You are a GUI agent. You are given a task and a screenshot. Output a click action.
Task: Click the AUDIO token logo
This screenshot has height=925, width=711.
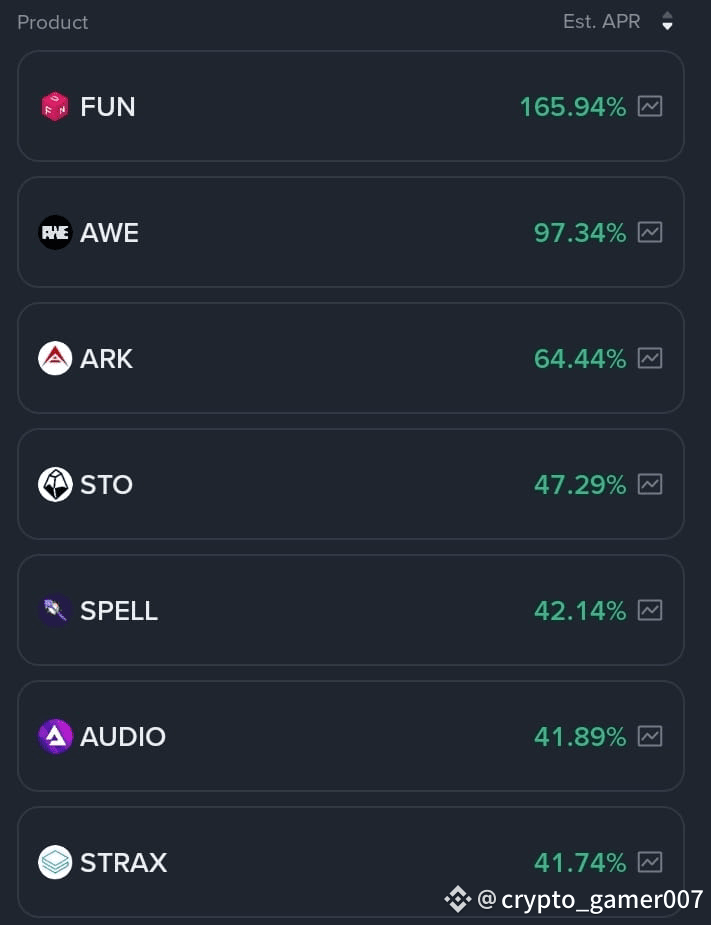(55, 736)
